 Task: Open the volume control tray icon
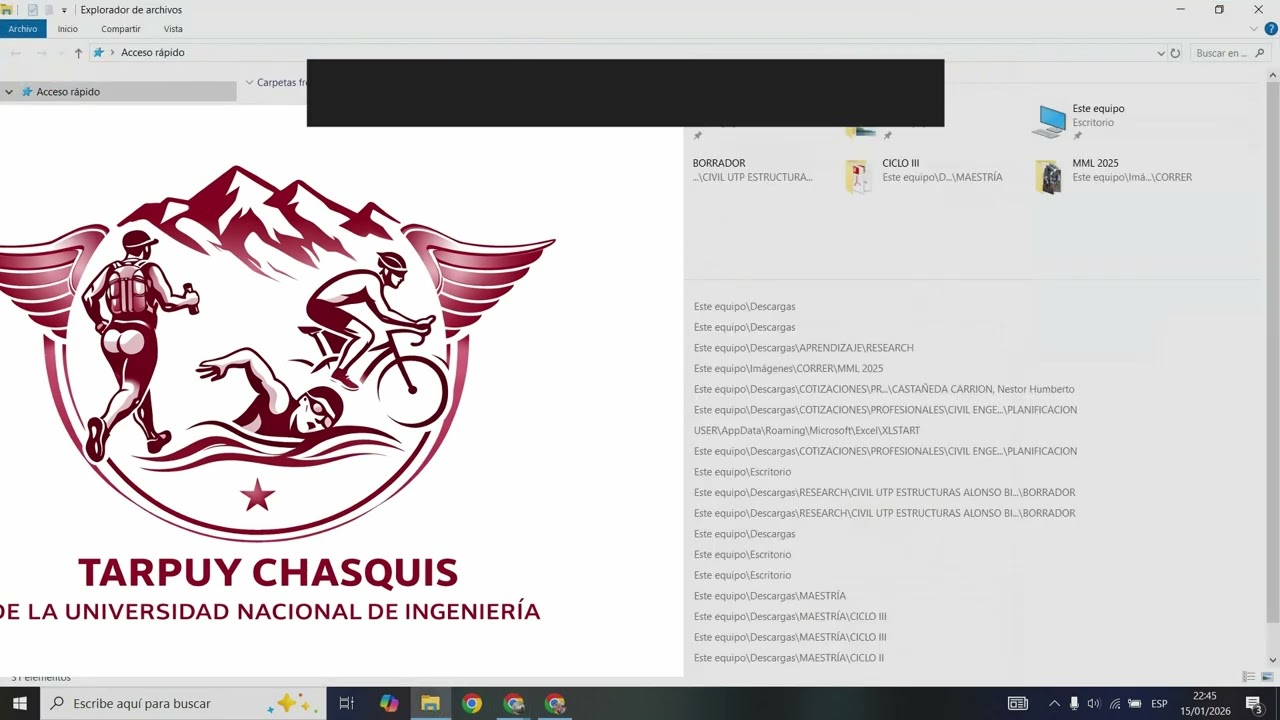(x=1094, y=704)
